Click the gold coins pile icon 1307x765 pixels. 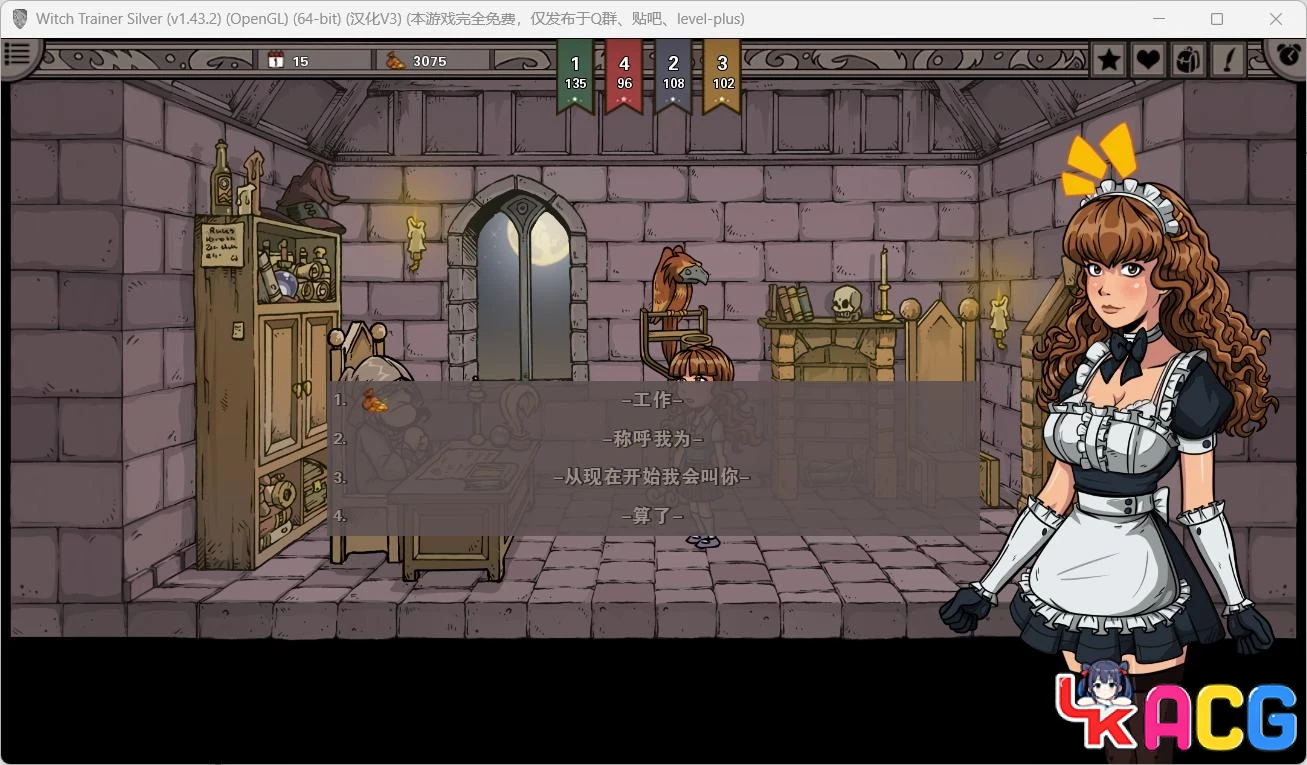pyautogui.click(x=396, y=61)
